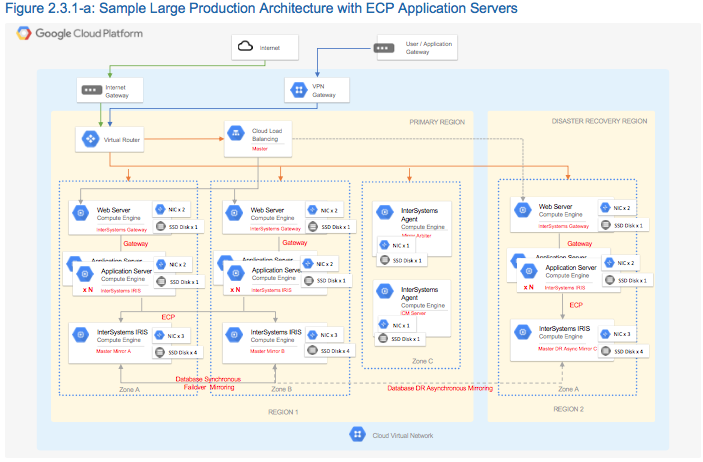Select NIC x 3 icon of Master Mirror A
The height and width of the screenshot is (462, 703).
tap(159, 335)
